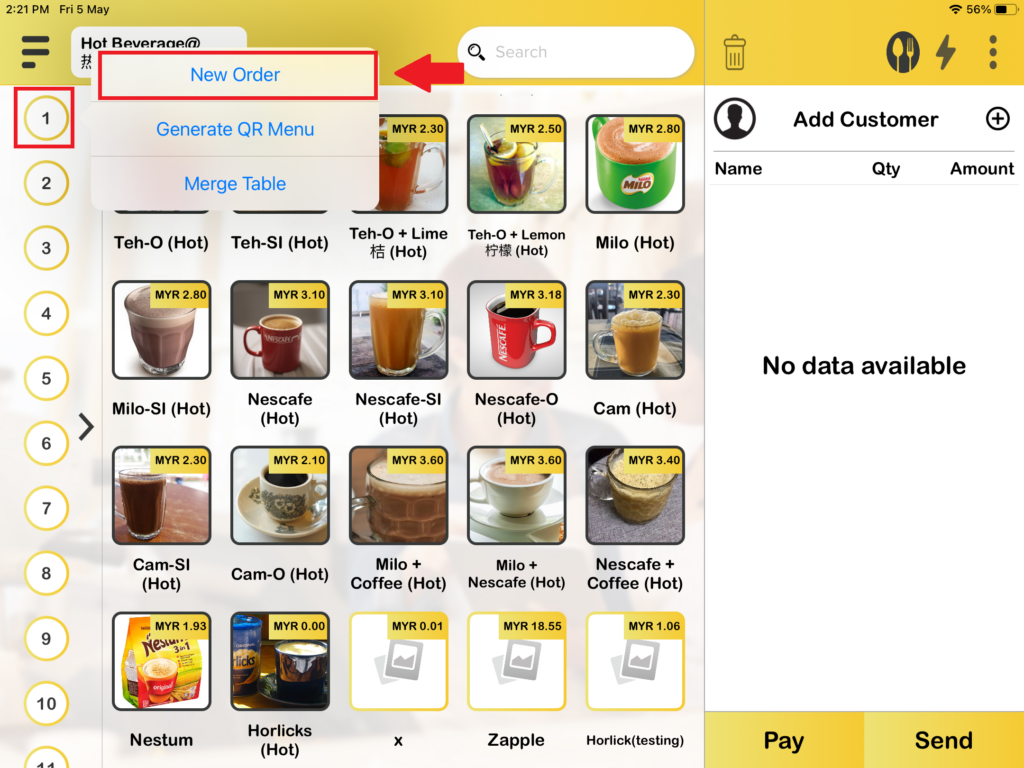This screenshot has height=768, width=1024.
Task: Open the three-dot more options menu
Action: click(x=993, y=52)
